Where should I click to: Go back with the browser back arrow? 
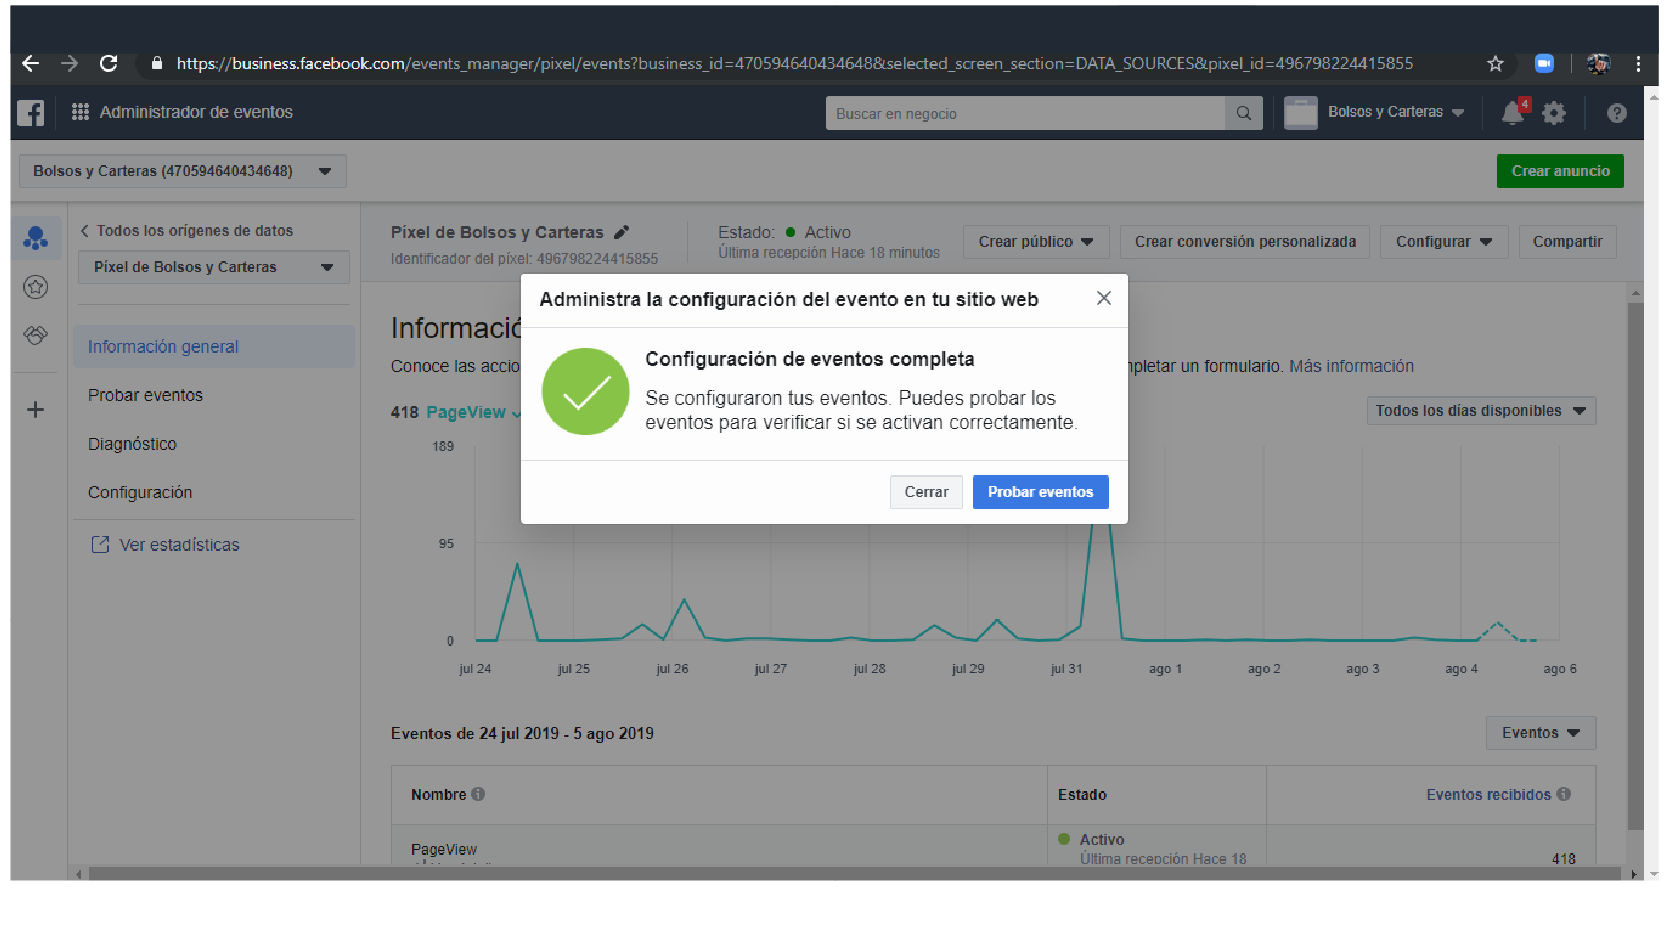(x=31, y=64)
